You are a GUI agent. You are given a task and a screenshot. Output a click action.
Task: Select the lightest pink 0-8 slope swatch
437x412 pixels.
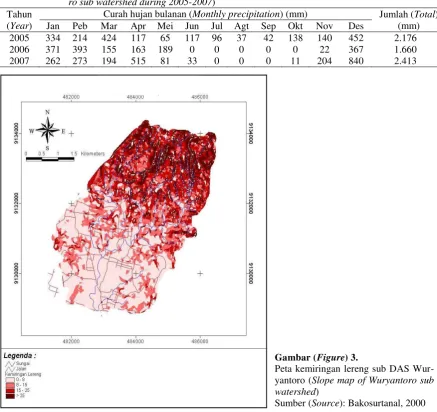point(10,379)
